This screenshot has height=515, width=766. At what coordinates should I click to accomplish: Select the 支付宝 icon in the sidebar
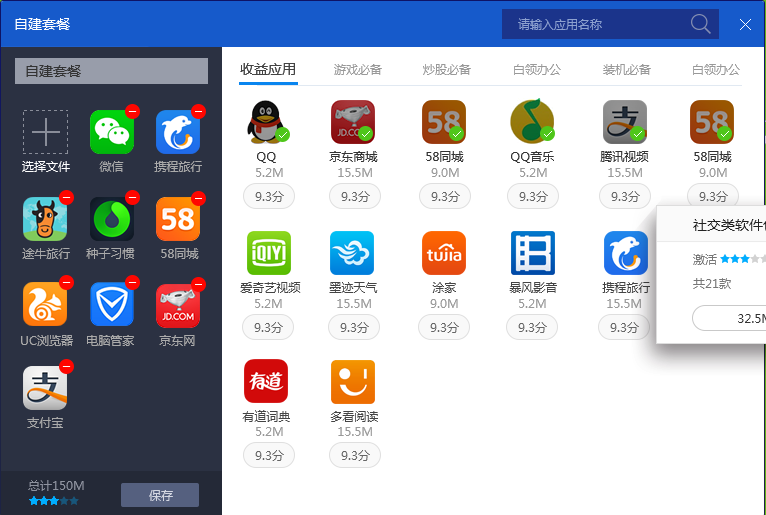tap(45, 388)
